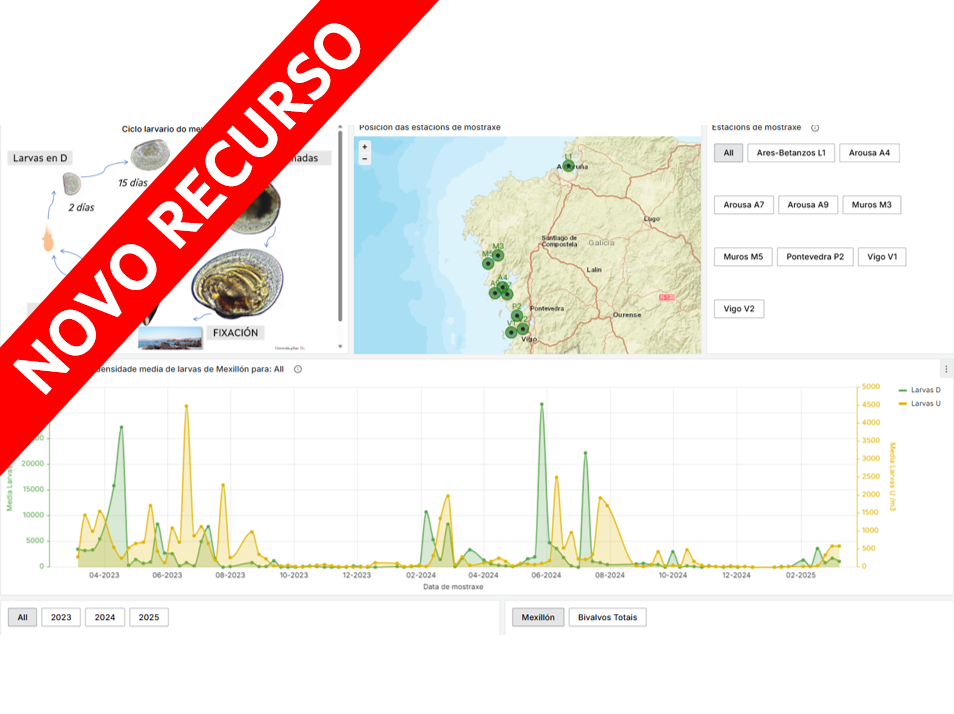Click info icon beside the chart title
Image resolution: width=954 pixels, height=714 pixels.
coord(298,369)
